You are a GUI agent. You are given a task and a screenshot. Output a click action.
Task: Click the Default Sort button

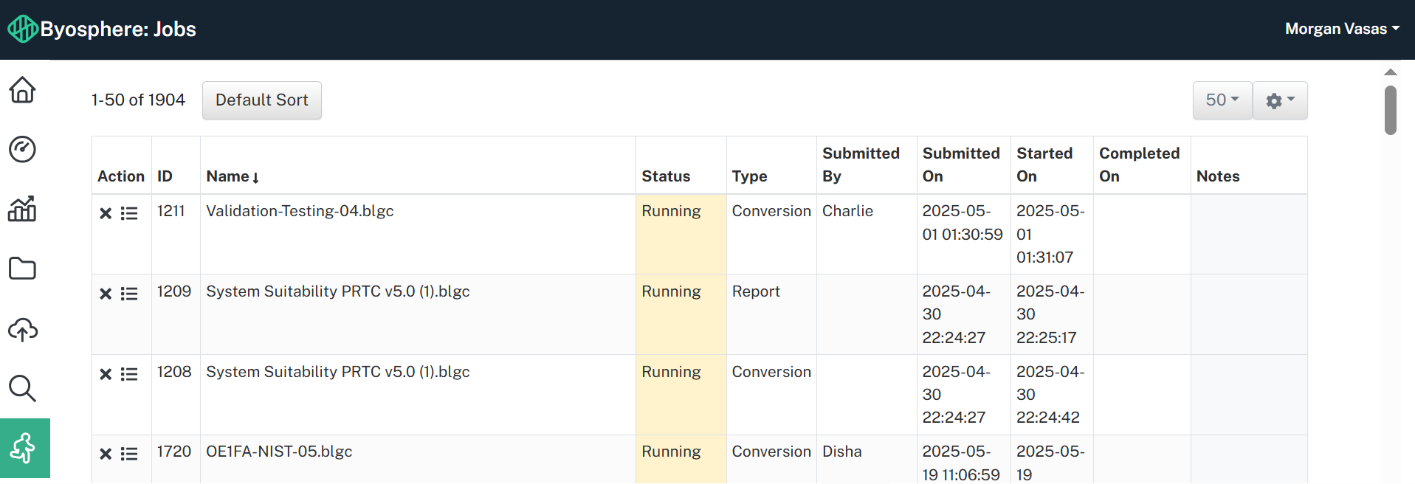pos(262,100)
